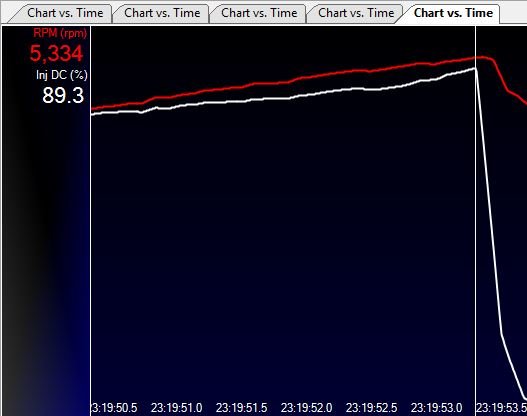Click the RPM value 5,334 readout
527x416 pixels.
point(56,53)
